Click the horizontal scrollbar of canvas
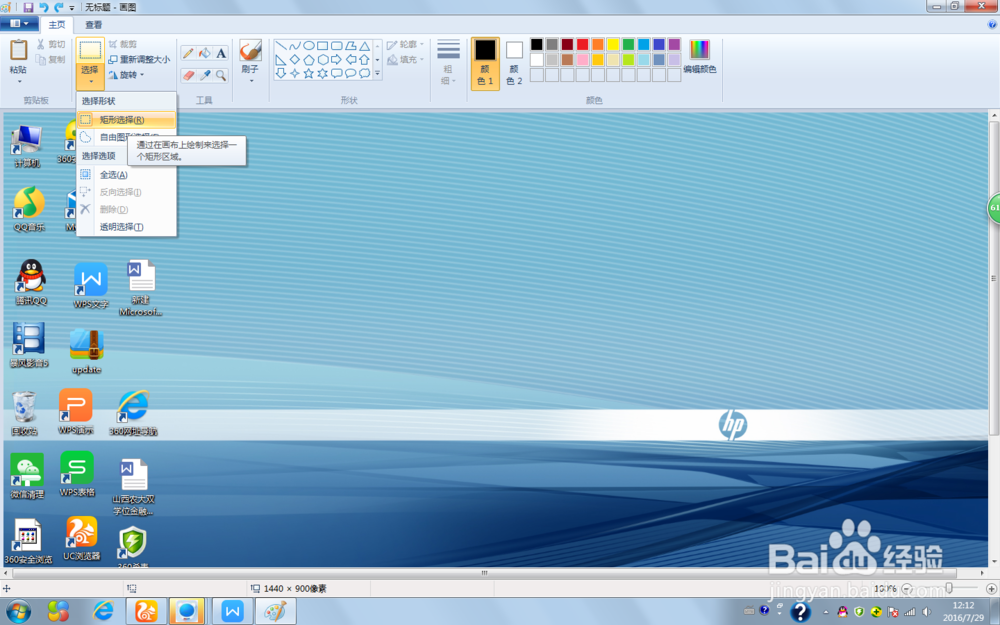Screen dimensions: 1000x625 484,573
